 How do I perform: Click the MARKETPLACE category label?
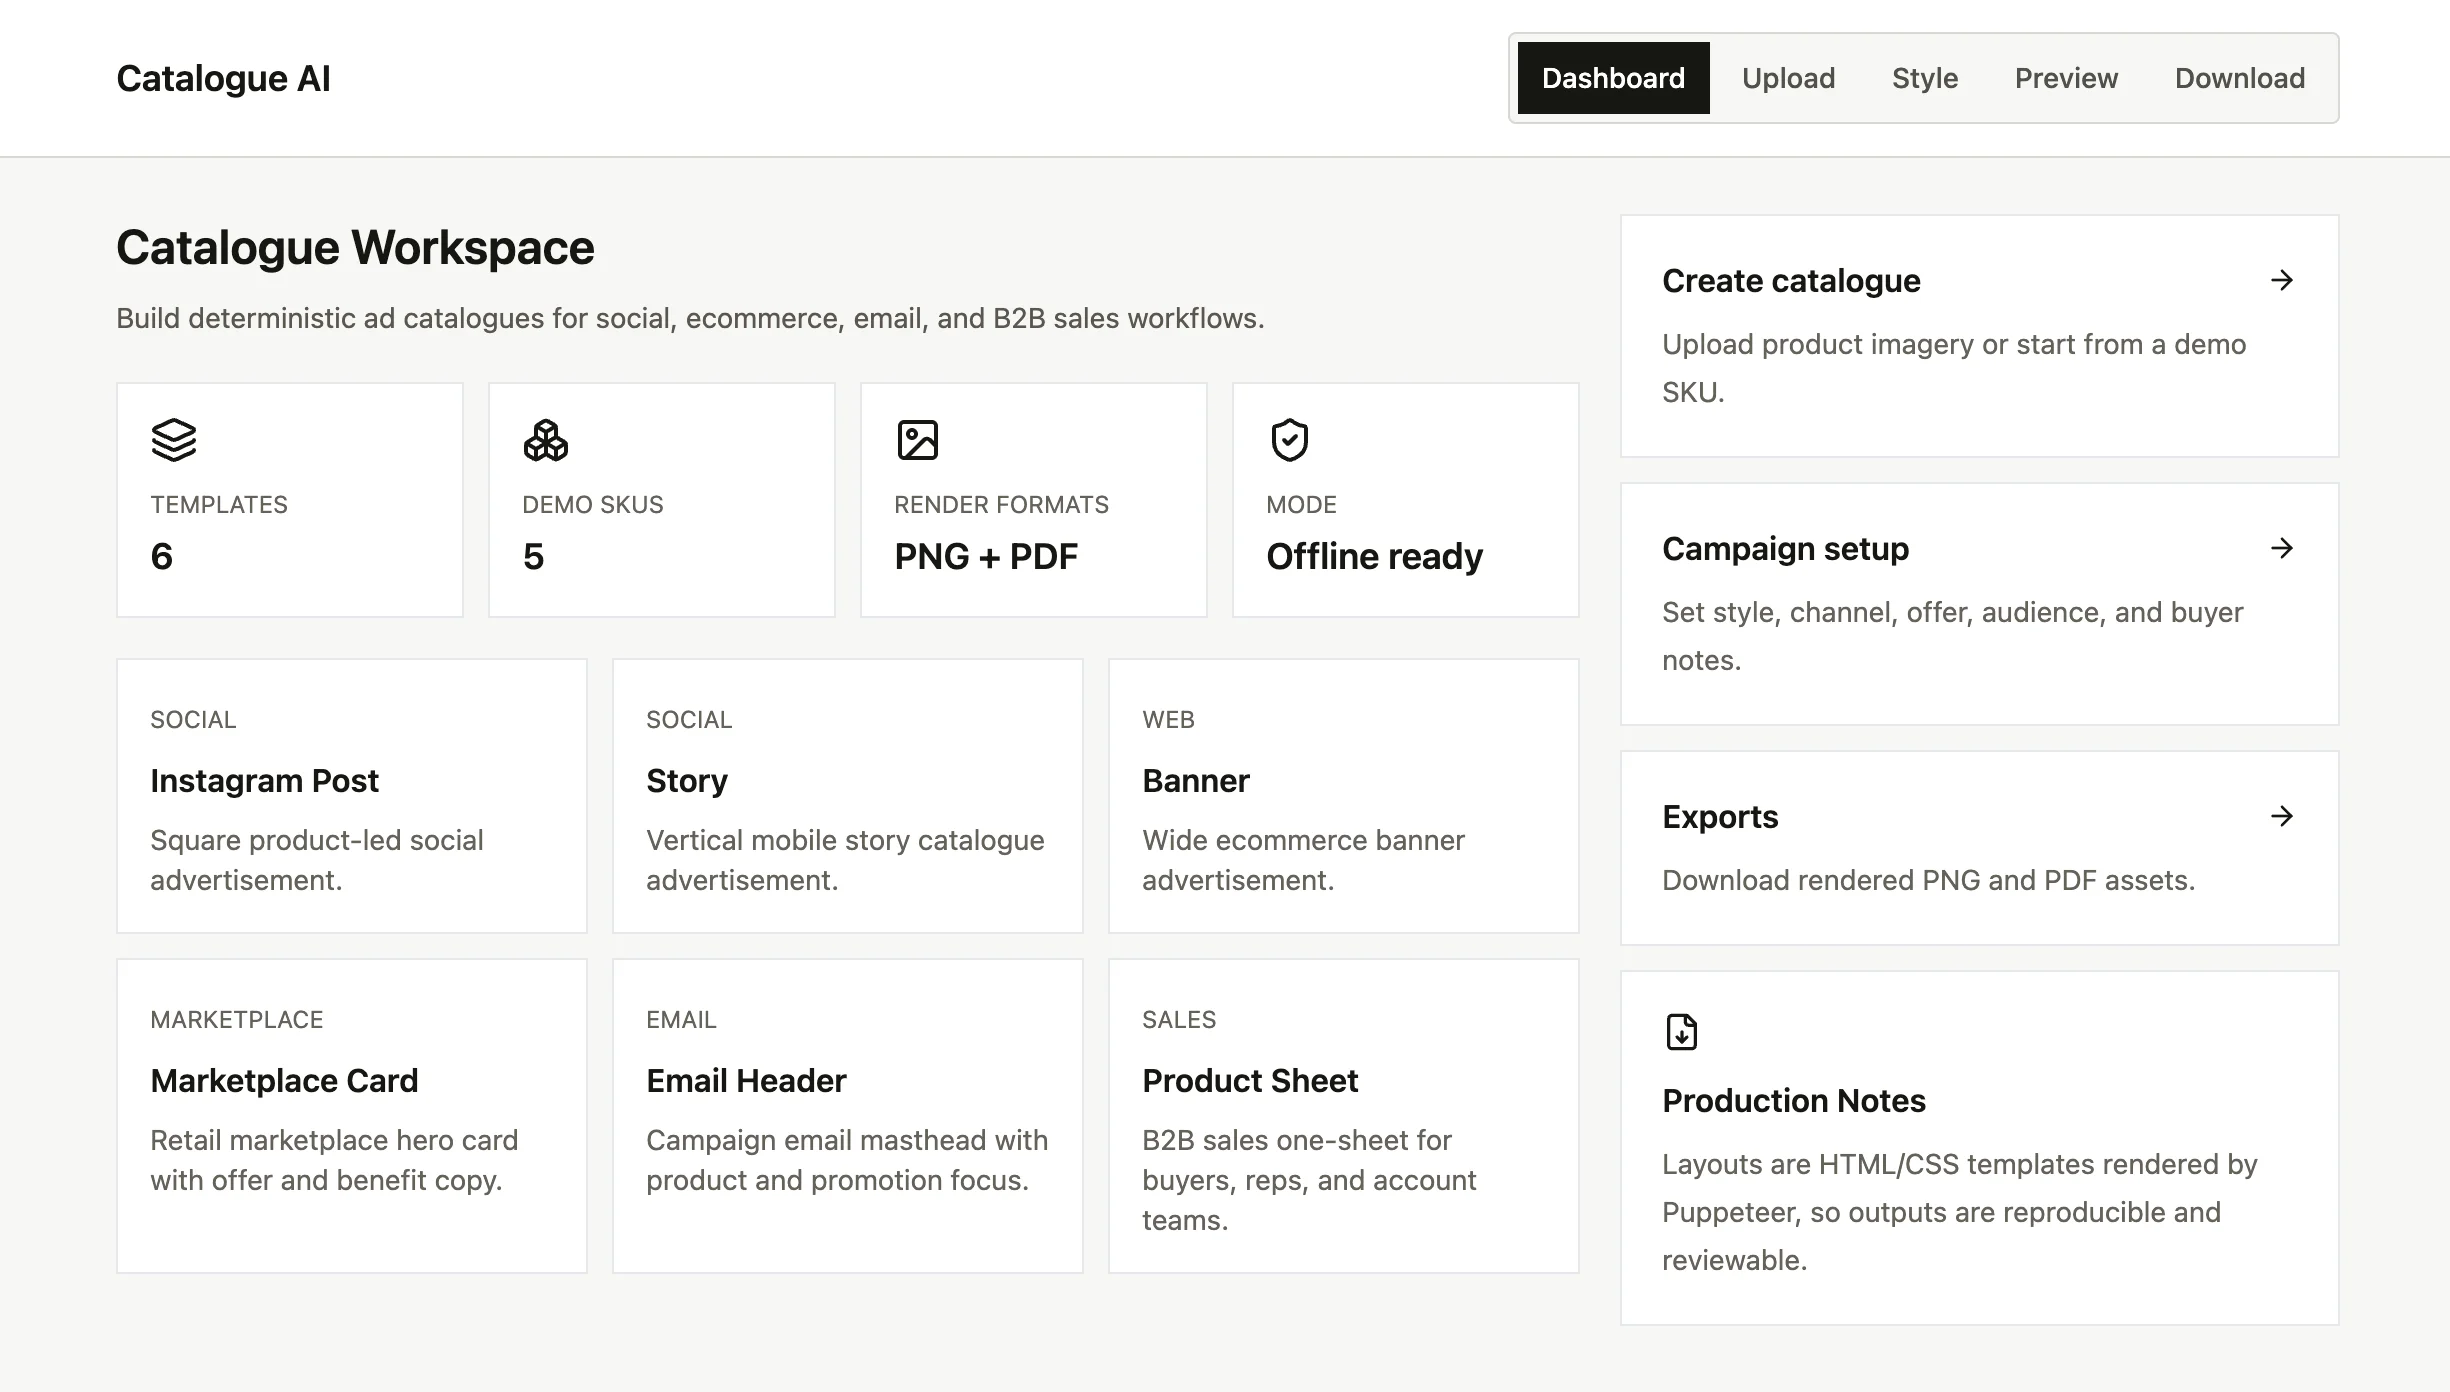237,1020
